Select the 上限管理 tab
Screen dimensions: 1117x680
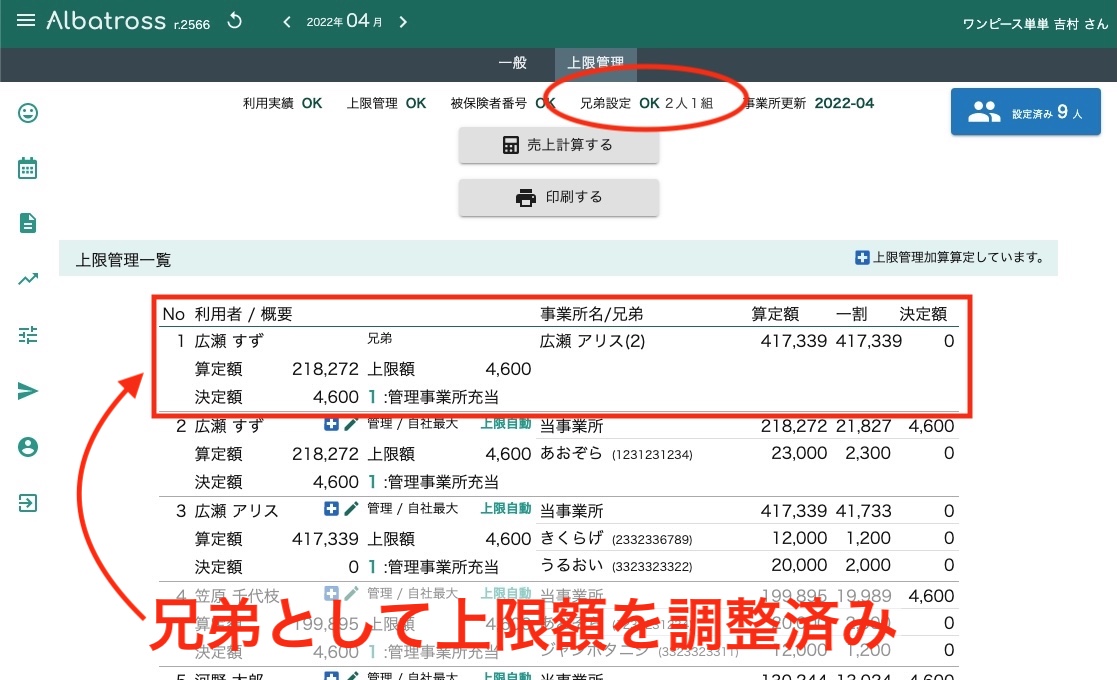[595, 62]
